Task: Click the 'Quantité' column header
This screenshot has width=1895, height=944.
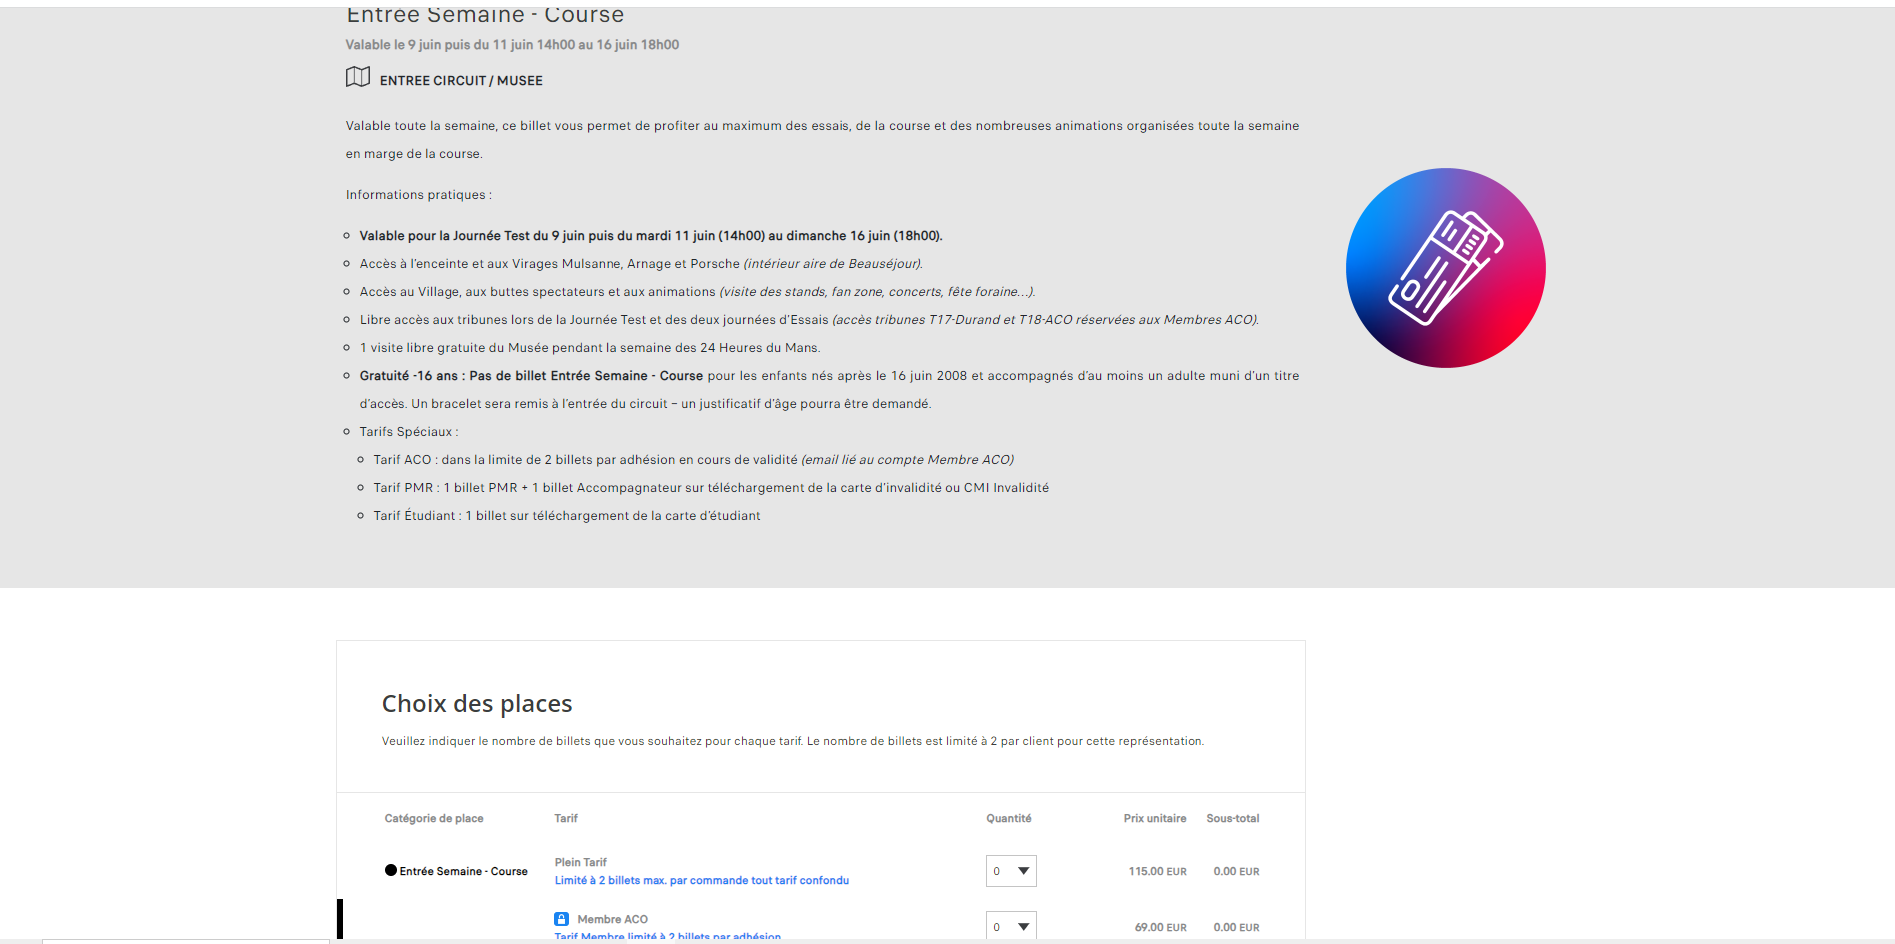Action: pos(1009,819)
